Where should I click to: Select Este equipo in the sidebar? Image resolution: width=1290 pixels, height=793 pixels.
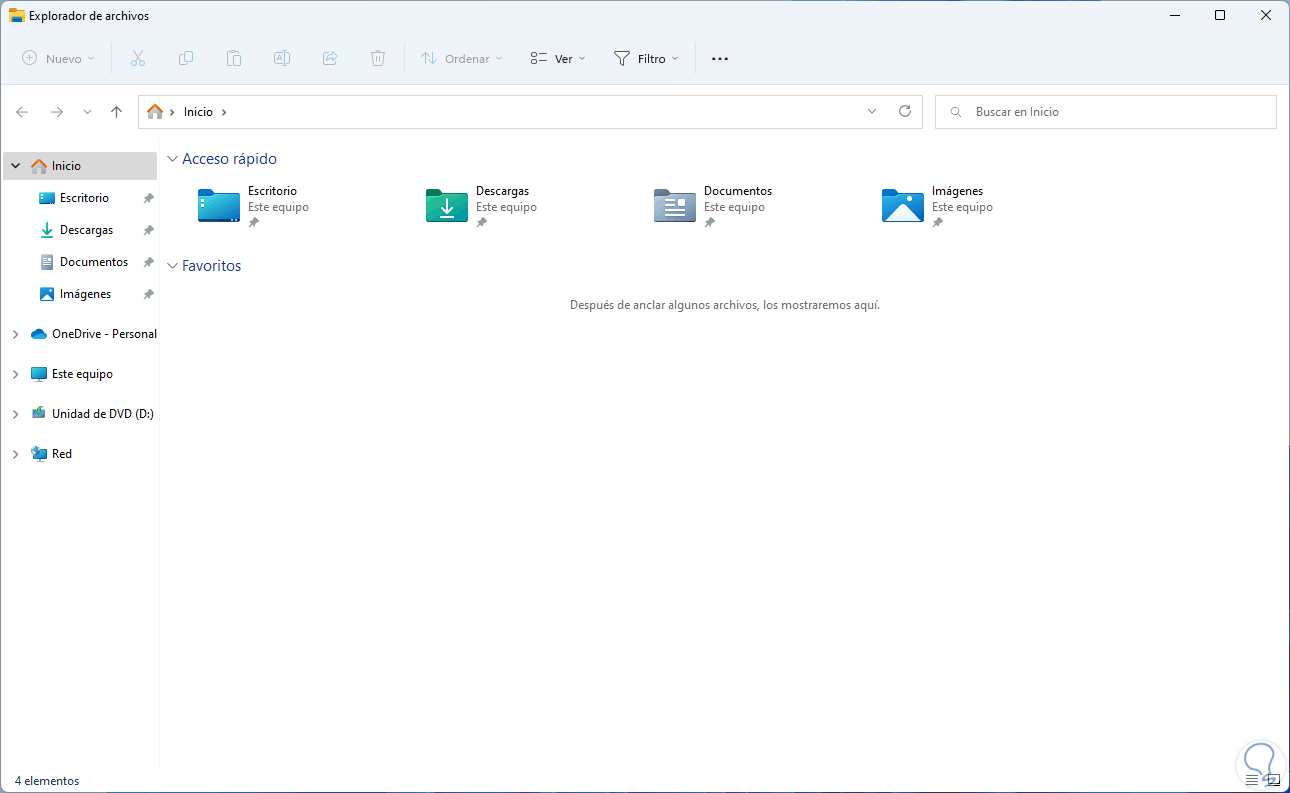[x=80, y=374]
